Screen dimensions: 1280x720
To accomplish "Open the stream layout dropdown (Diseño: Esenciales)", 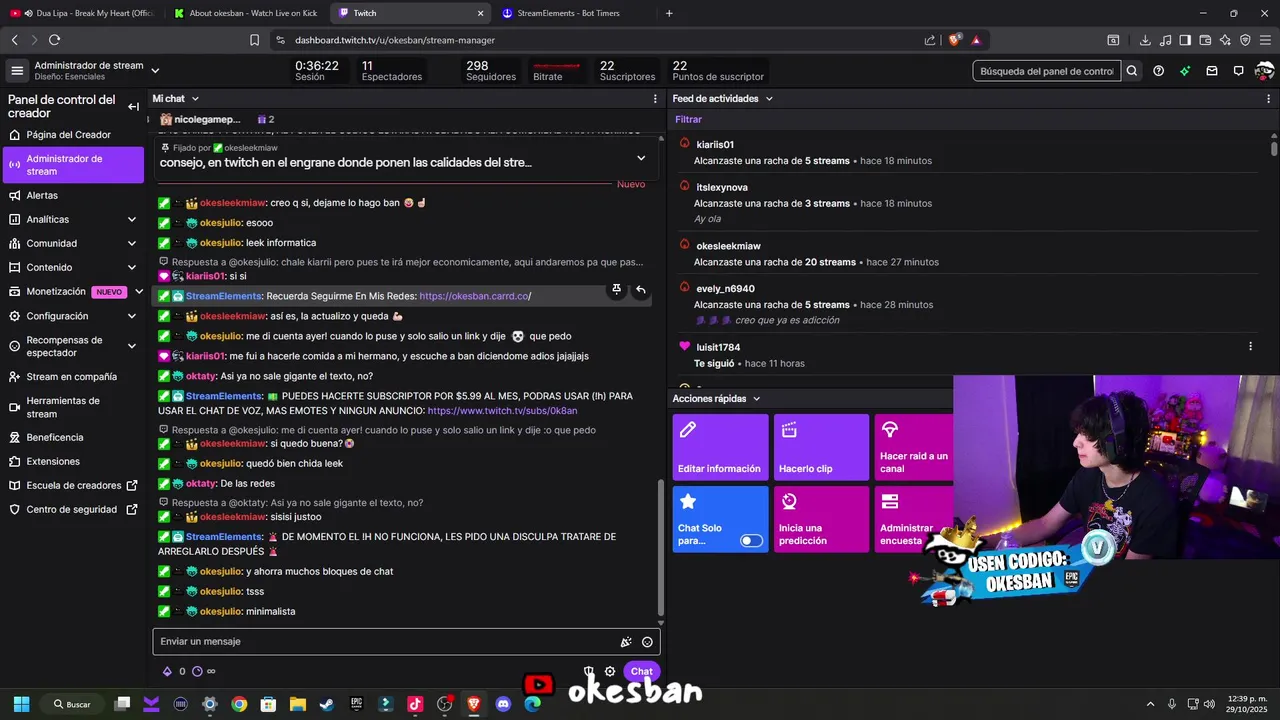I will 155,71.
